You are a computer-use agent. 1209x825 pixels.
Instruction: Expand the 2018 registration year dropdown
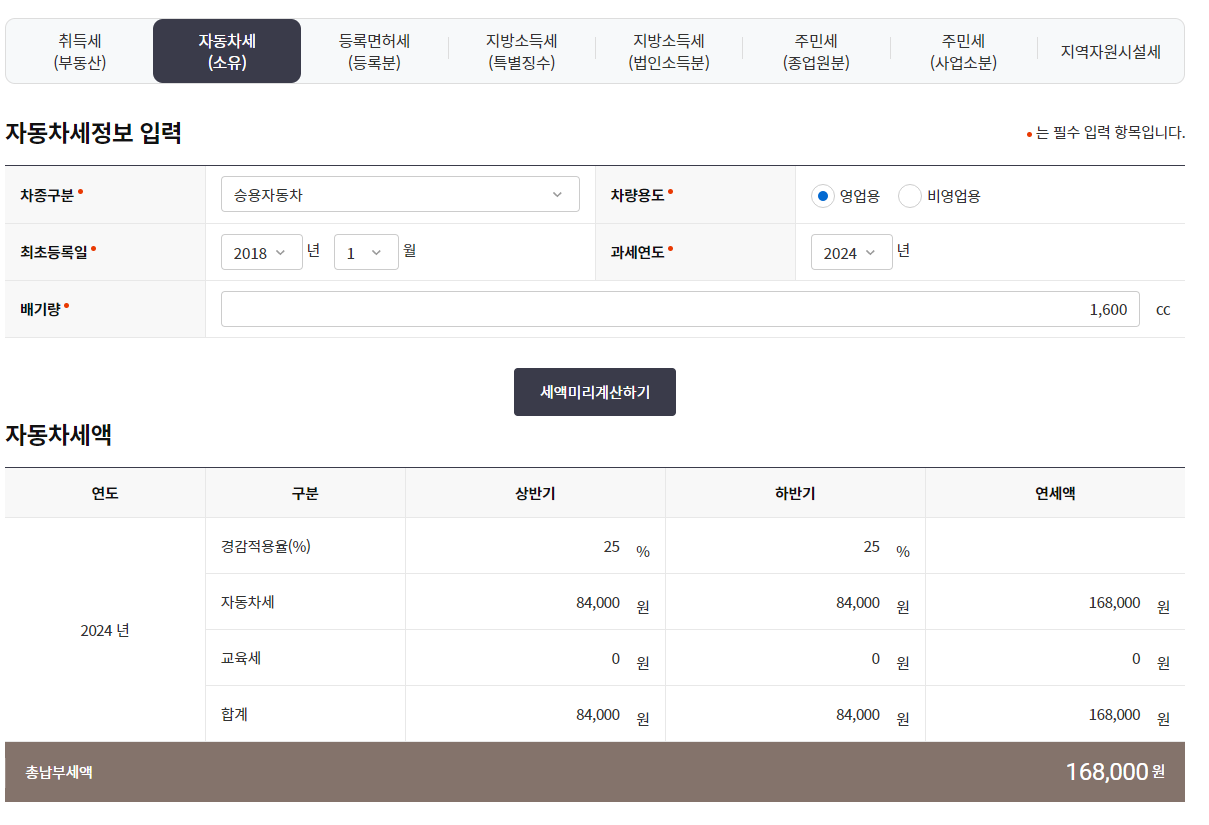click(261, 252)
